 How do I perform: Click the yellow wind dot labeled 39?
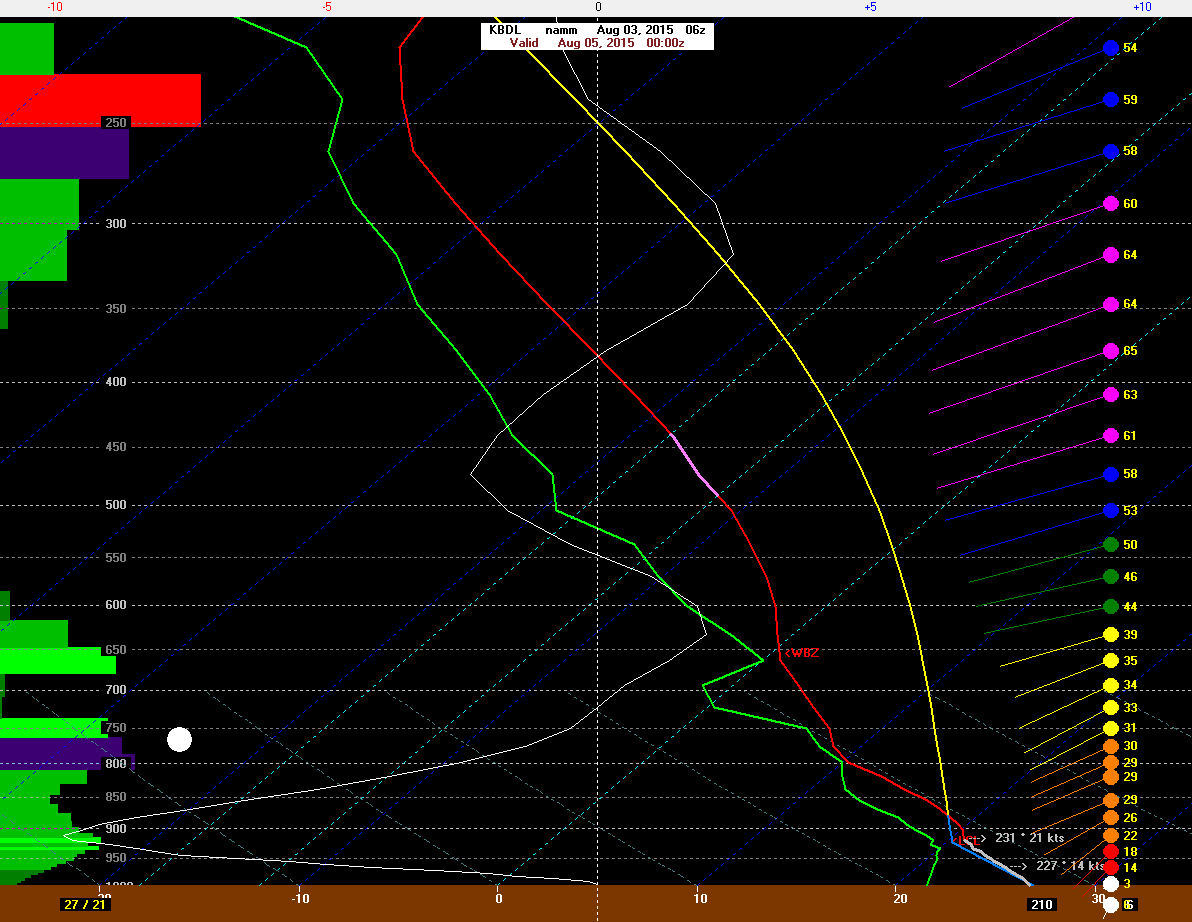[x=1111, y=635]
